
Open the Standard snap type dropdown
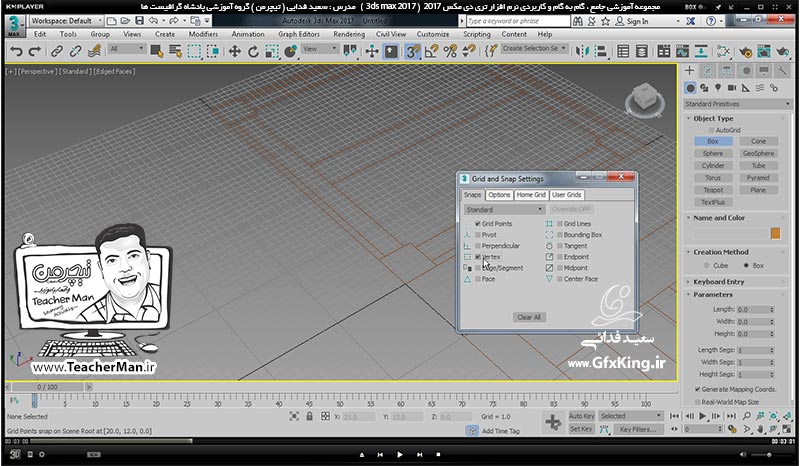504,209
